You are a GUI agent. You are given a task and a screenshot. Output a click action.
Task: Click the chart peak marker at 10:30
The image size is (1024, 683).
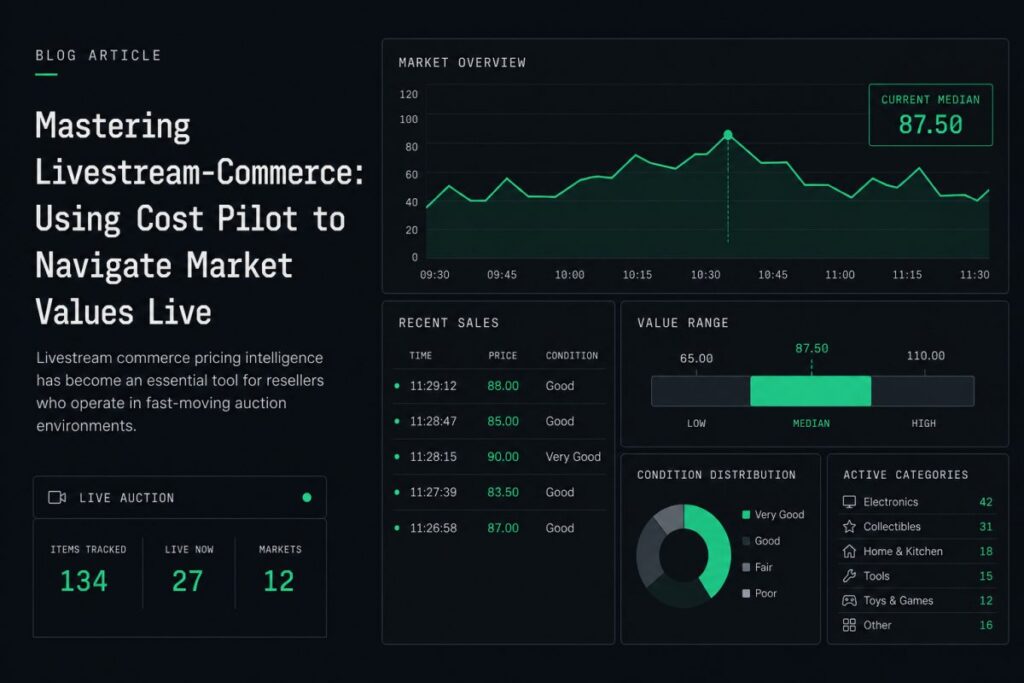tap(728, 135)
